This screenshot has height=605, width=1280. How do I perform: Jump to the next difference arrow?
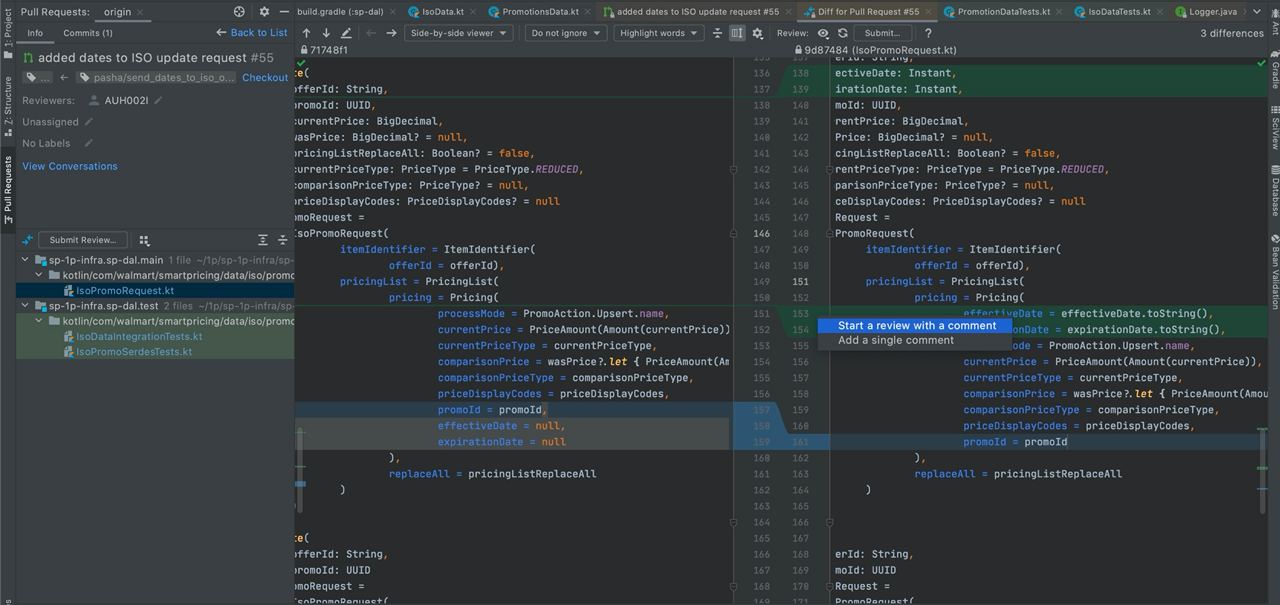pos(326,33)
